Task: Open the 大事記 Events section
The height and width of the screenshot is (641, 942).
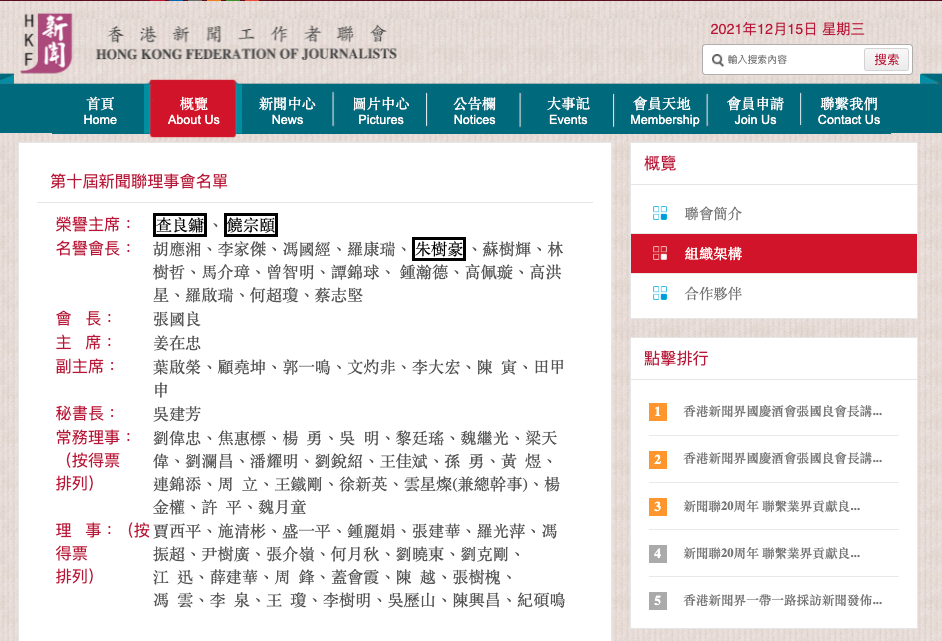Action: pyautogui.click(x=568, y=111)
